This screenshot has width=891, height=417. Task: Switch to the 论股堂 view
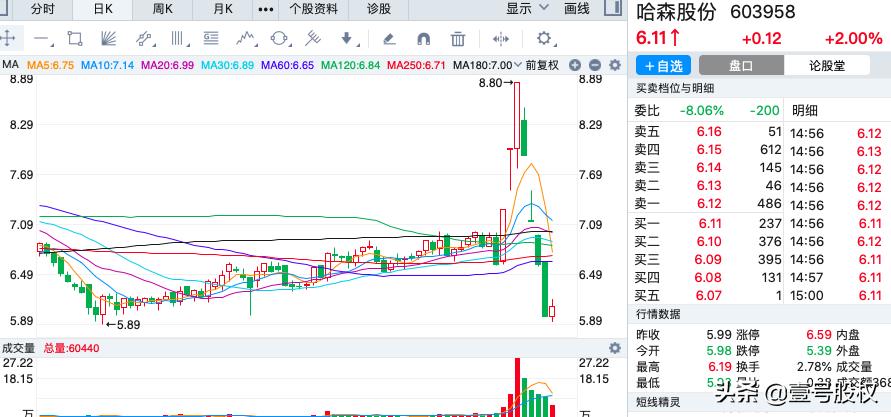(x=826, y=65)
